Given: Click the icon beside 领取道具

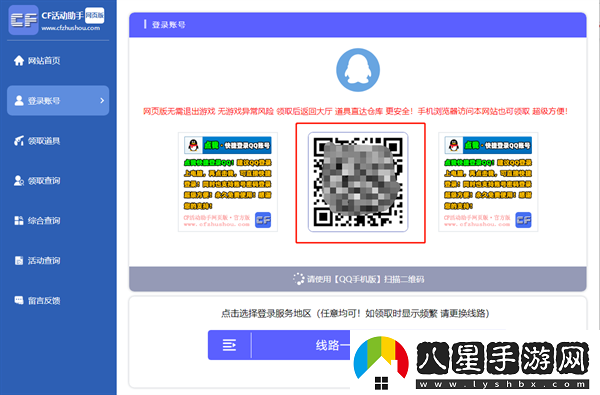Looking at the screenshot, I should pos(19,141).
